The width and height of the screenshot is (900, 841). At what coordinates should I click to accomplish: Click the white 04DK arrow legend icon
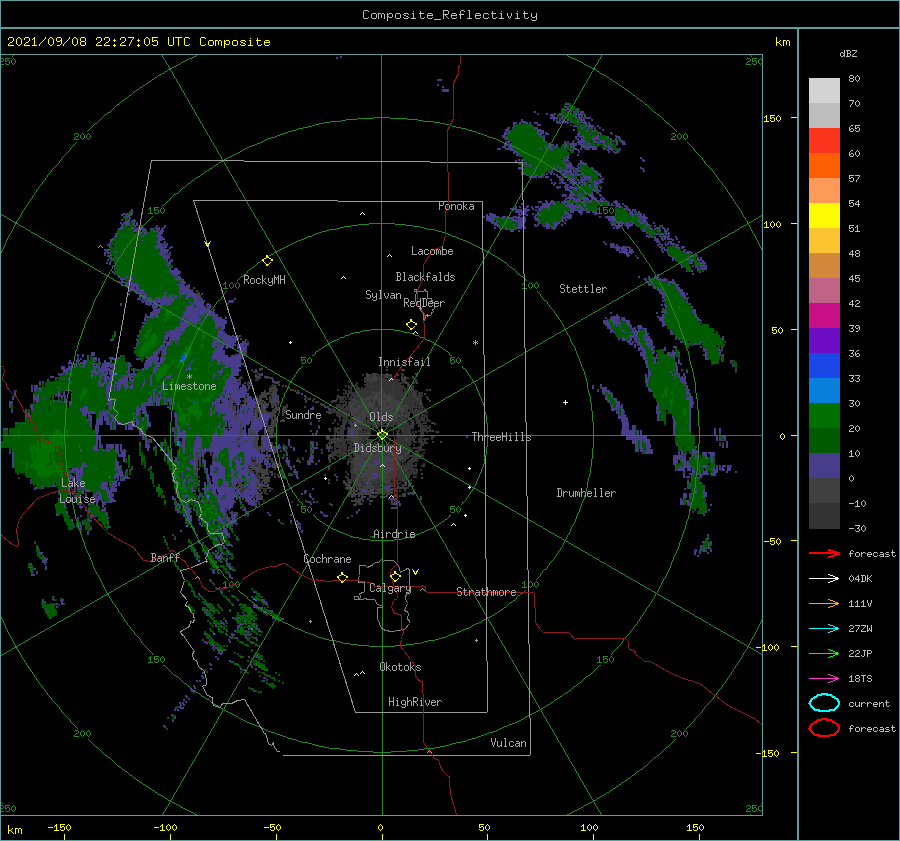(x=824, y=578)
